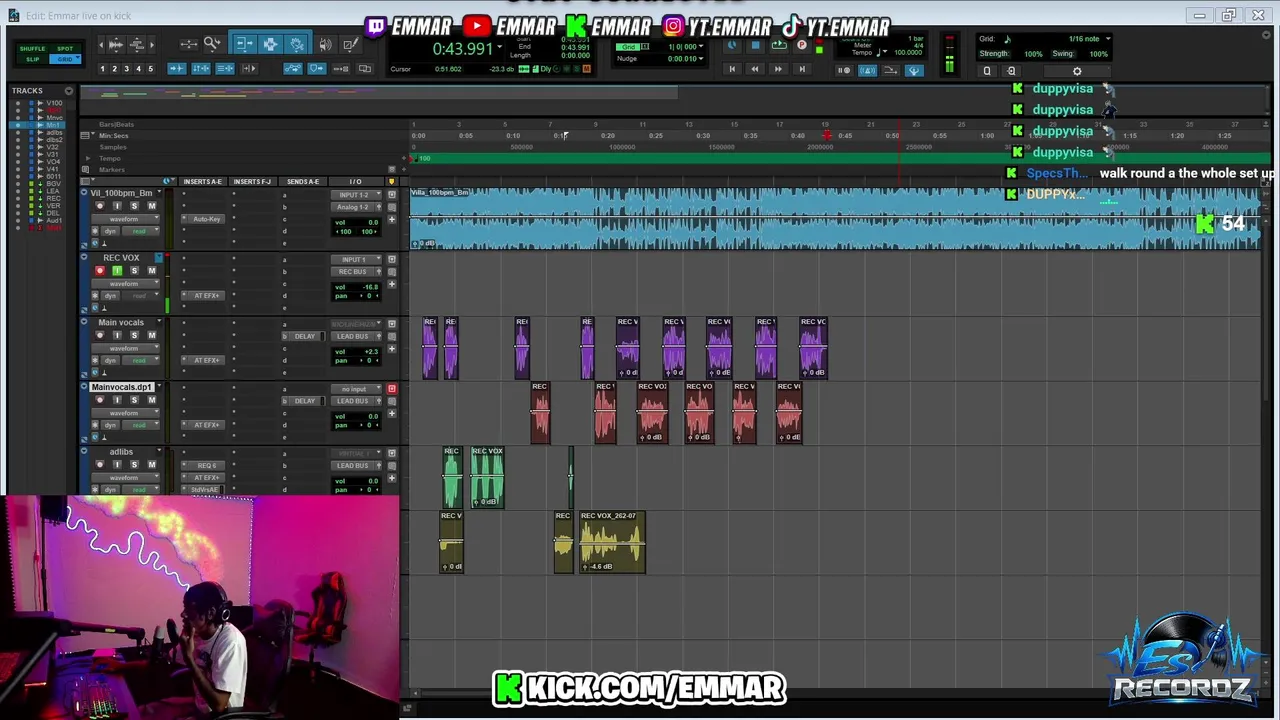The height and width of the screenshot is (720, 1280).
Task: Toggle the Wait for Note button
Action: (x=845, y=70)
